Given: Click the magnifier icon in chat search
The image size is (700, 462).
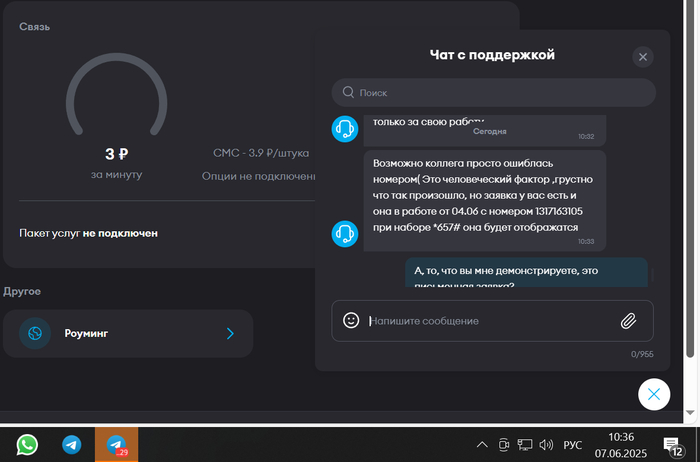Looking at the screenshot, I should click(348, 92).
